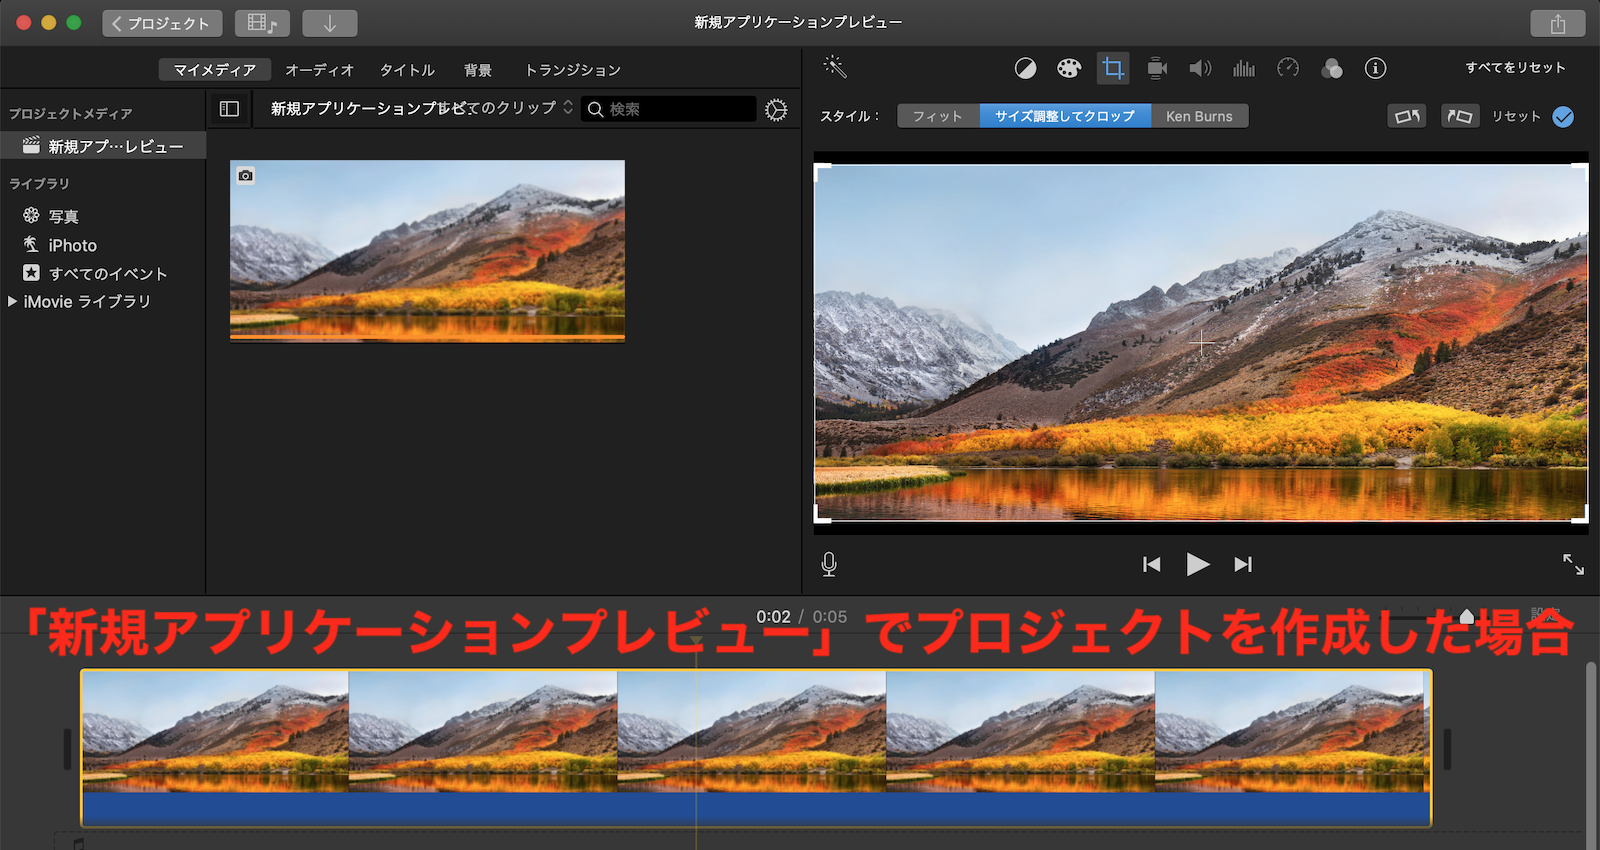Select the cropping tool icon

(1112, 68)
